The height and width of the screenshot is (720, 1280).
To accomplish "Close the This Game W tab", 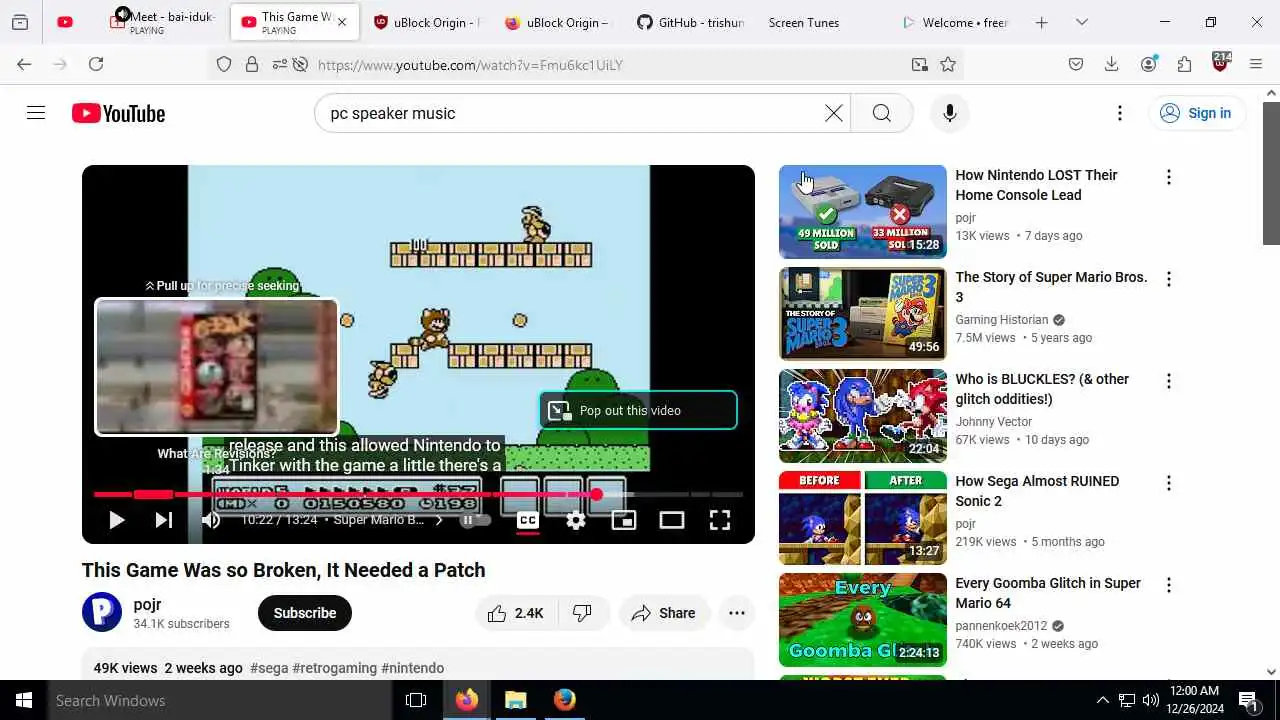I will pyautogui.click(x=343, y=22).
